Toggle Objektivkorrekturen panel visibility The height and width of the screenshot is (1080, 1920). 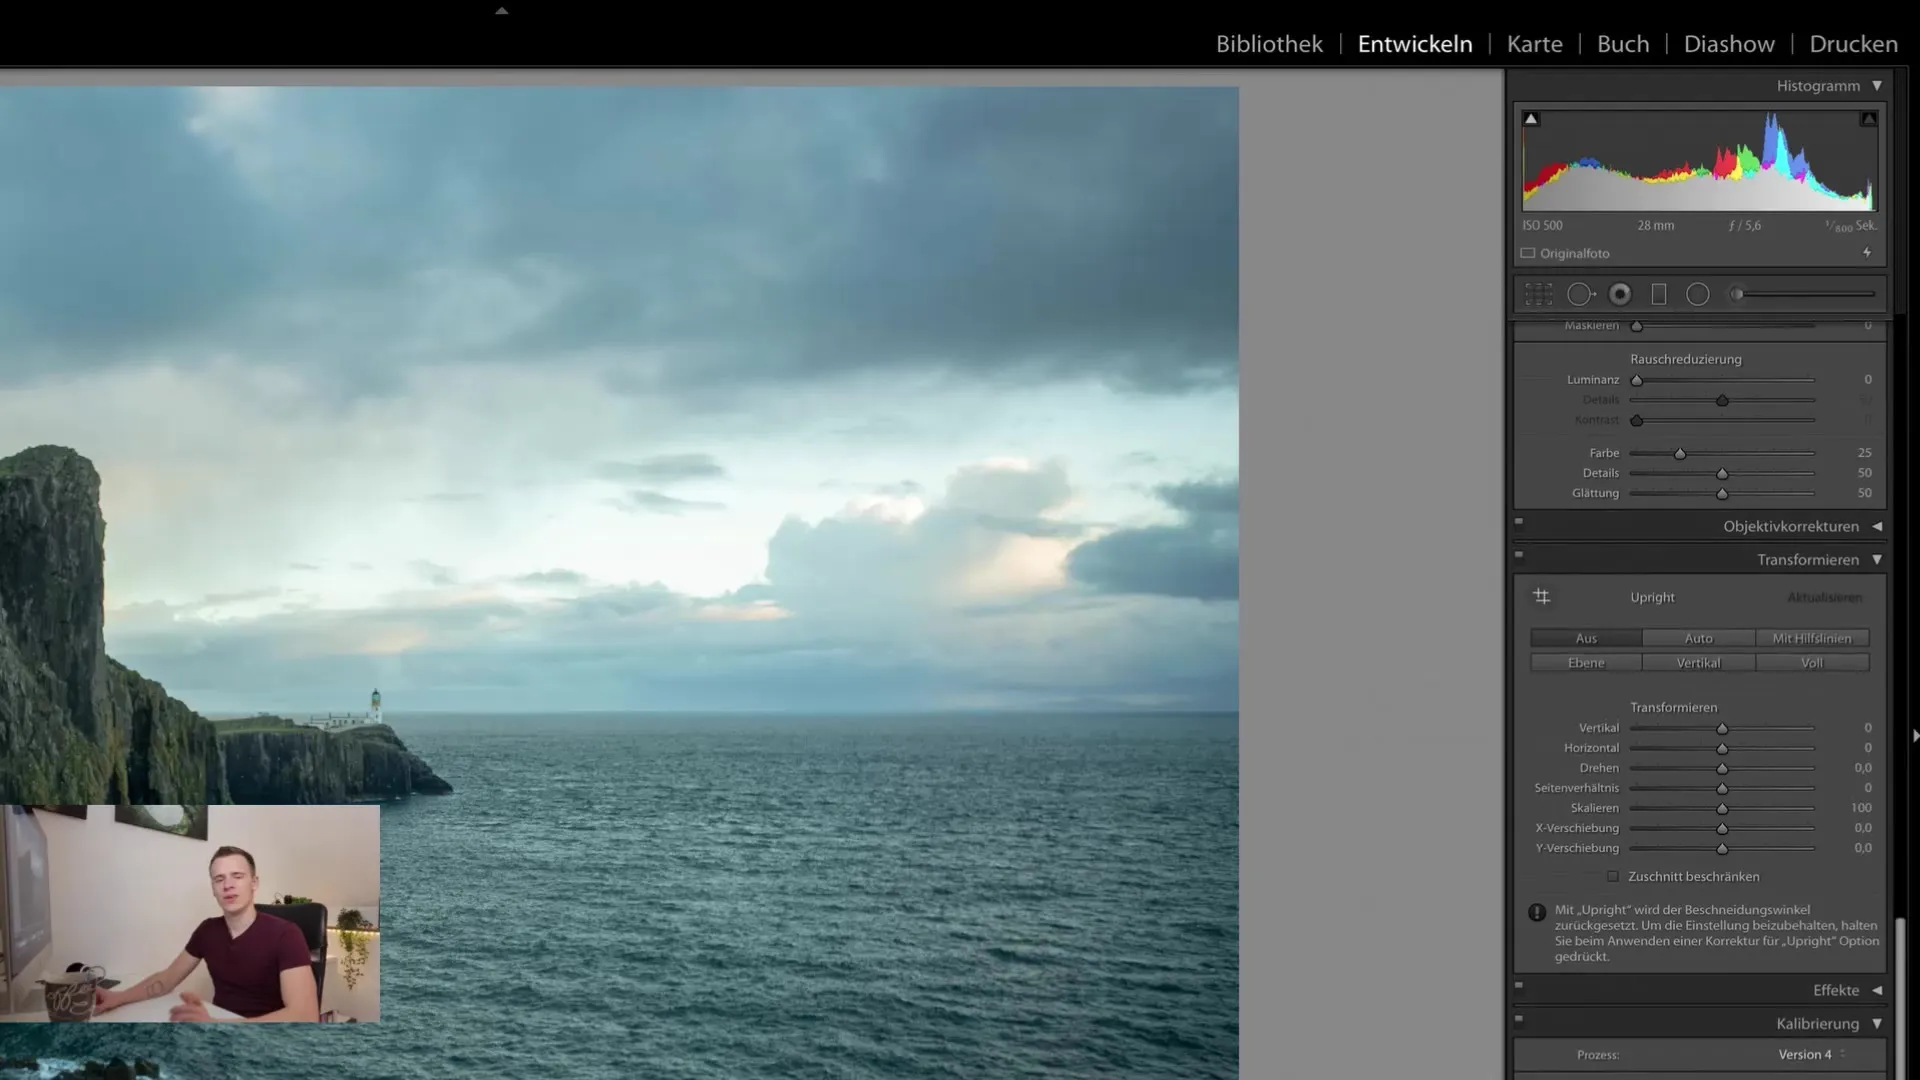[x=1876, y=526]
